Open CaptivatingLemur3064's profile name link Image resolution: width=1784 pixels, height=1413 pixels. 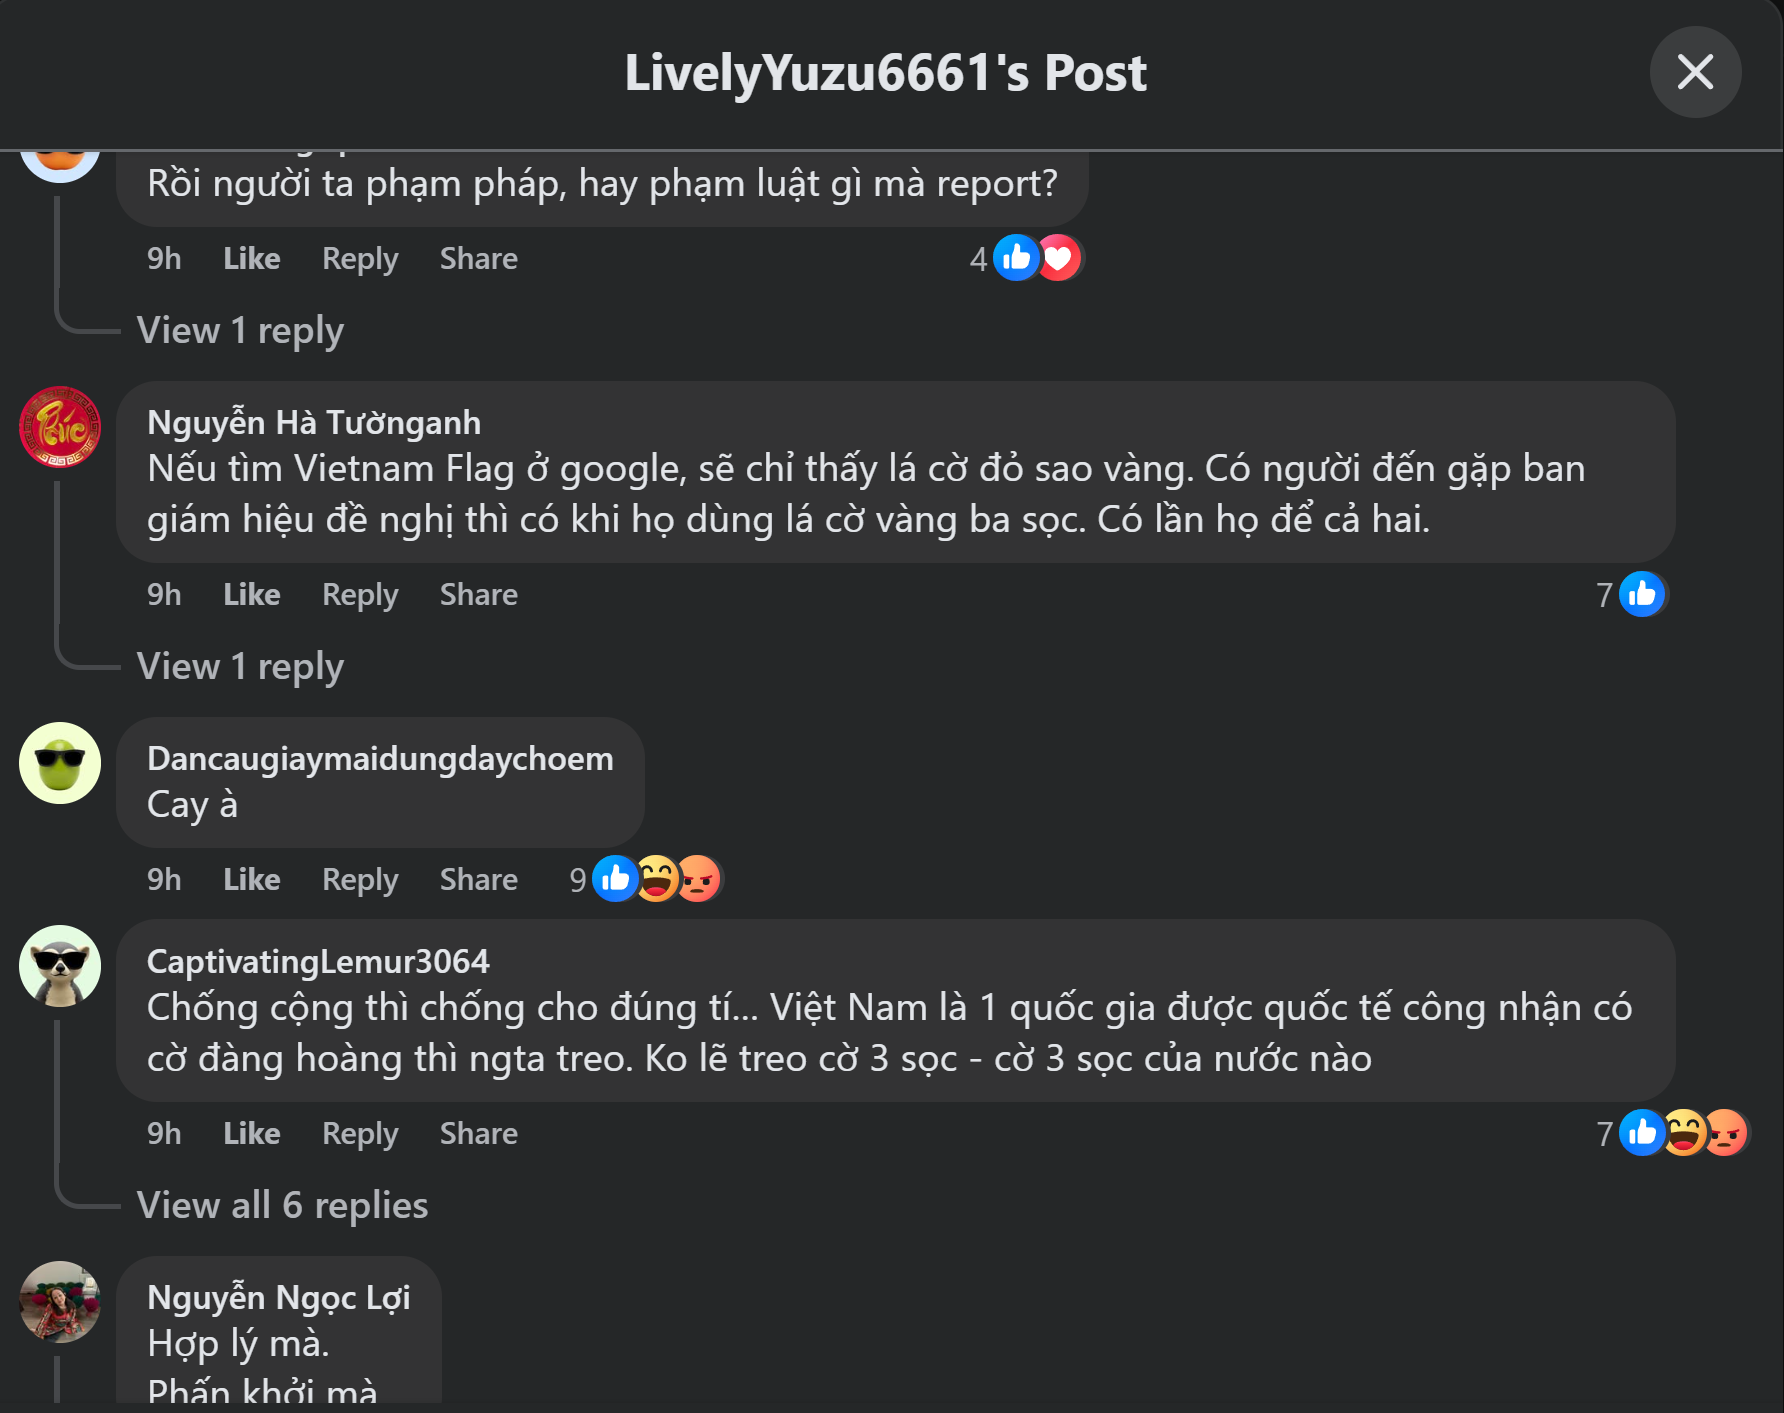tap(318, 961)
